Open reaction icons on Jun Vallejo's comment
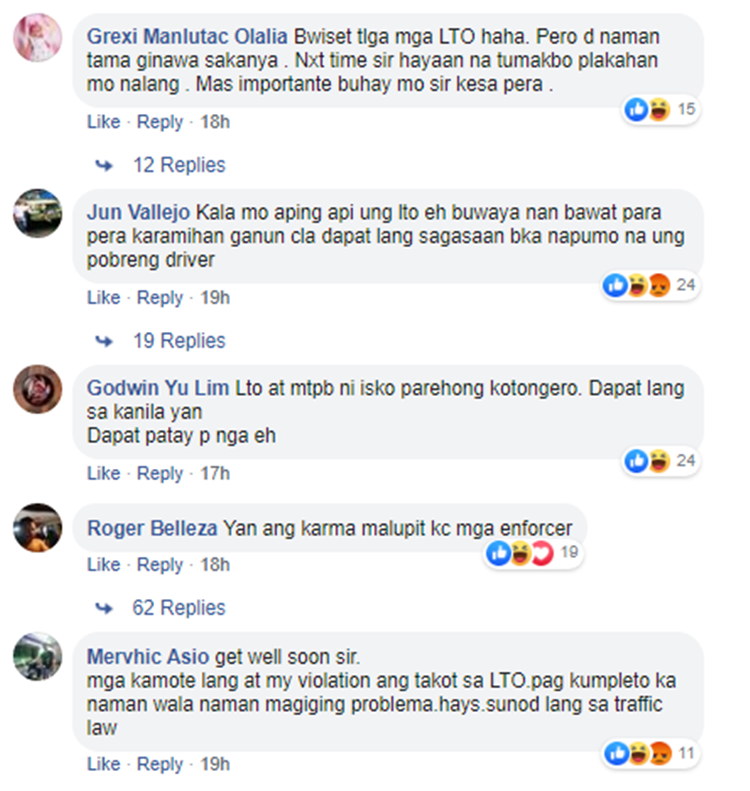Viewport: 750px width, 791px height. coord(650,285)
